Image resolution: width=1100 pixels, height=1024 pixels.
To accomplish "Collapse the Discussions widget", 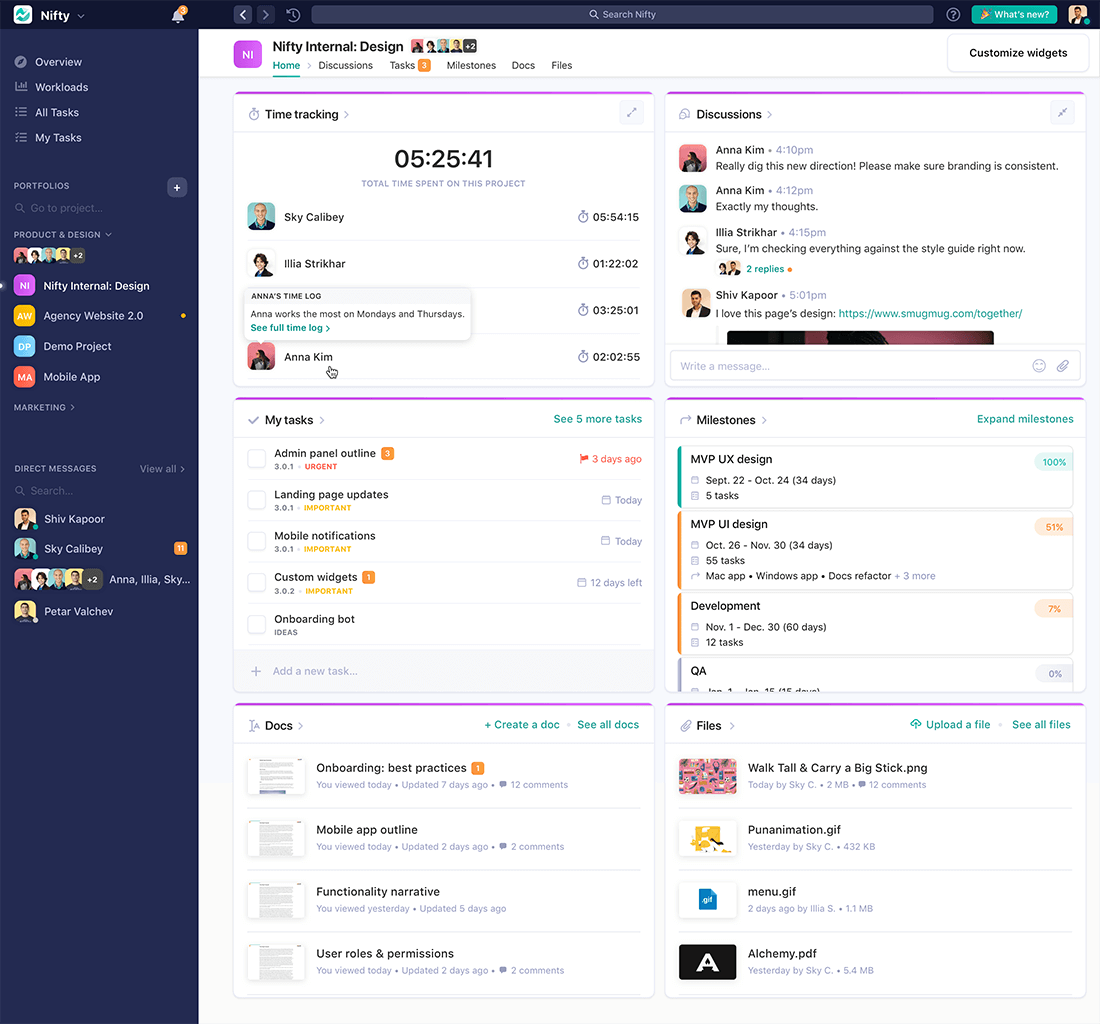I will 1062,112.
